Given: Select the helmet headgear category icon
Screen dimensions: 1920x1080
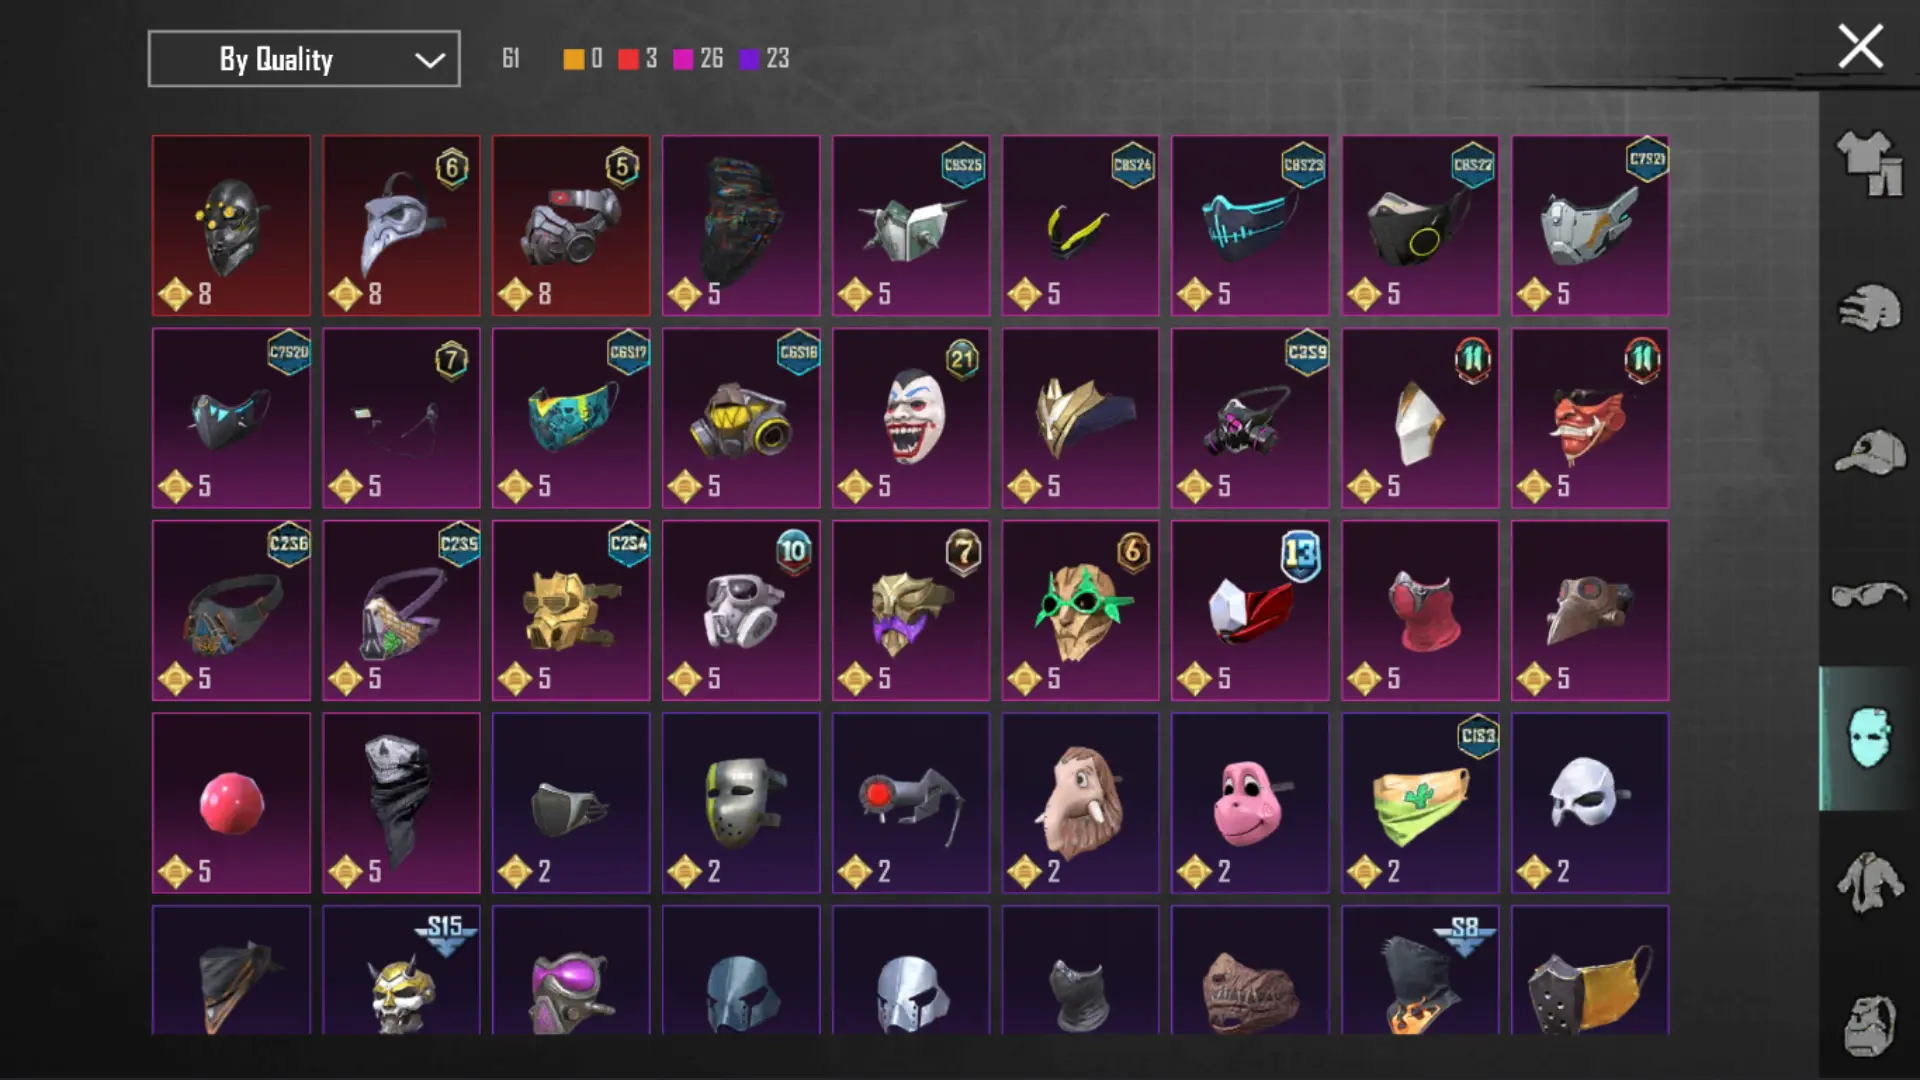Looking at the screenshot, I should pyautogui.click(x=1868, y=309).
